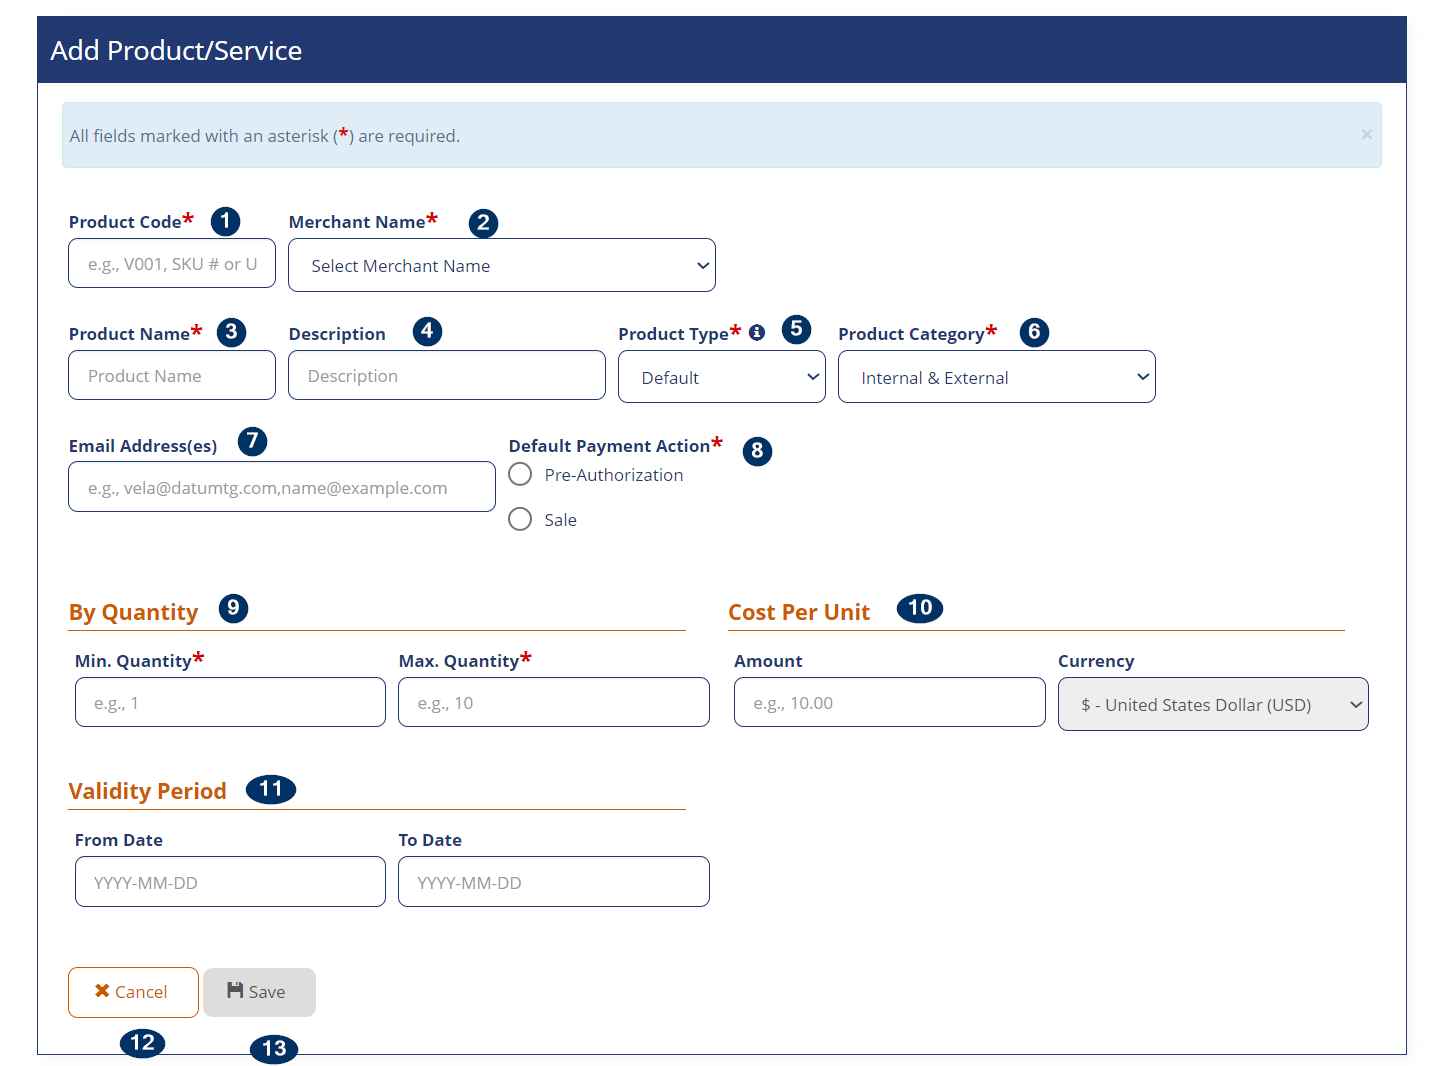This screenshot has width=1443, height=1066.
Task: Click the Product Type info icon
Action: coord(757,333)
